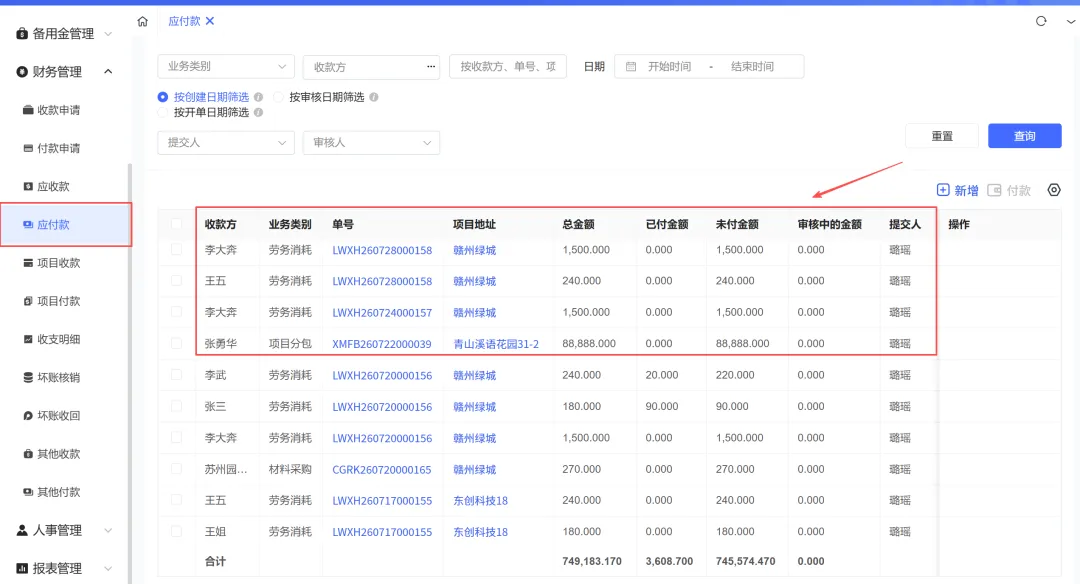Click the 付款申请 sidebar icon
This screenshot has height=584, width=1080.
pyautogui.click(x=28, y=148)
